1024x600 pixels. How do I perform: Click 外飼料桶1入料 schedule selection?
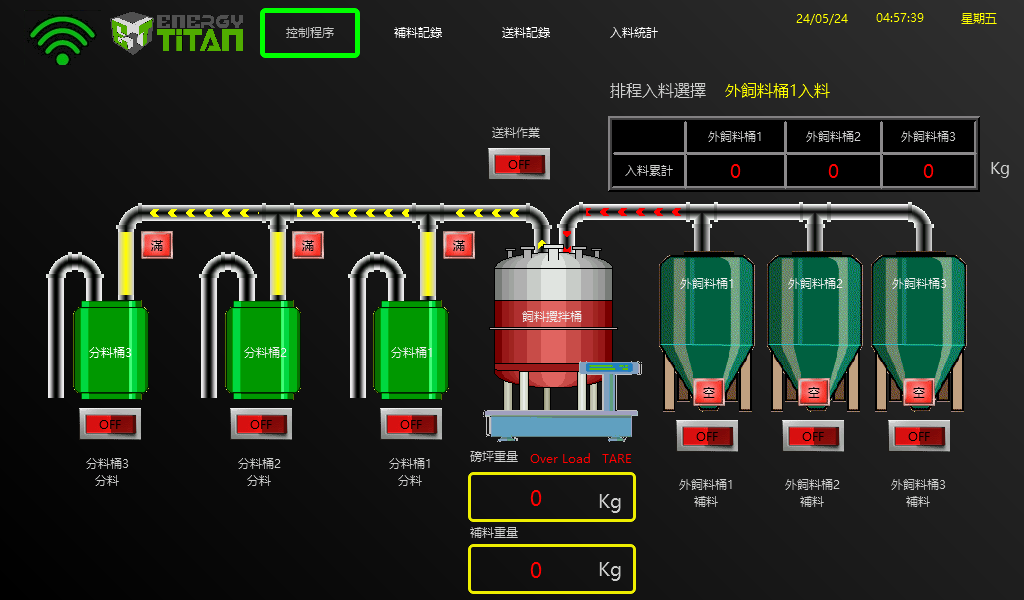tap(777, 91)
